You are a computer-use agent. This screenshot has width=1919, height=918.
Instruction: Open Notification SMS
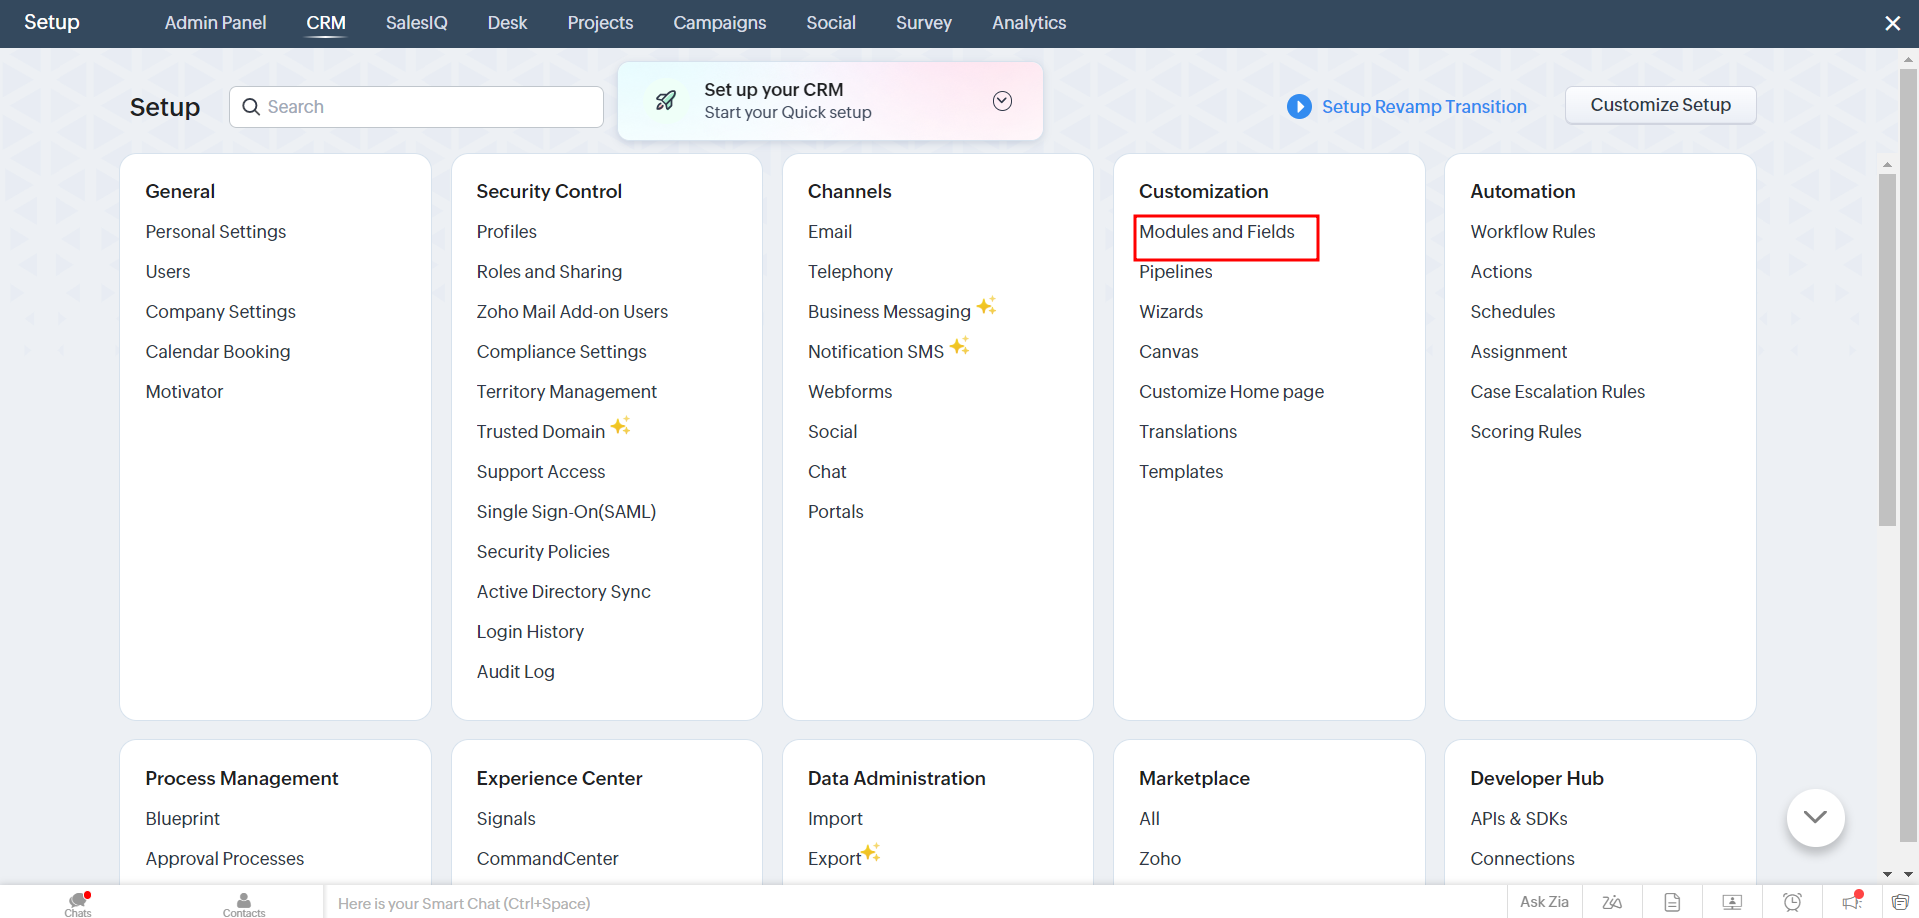click(x=876, y=352)
